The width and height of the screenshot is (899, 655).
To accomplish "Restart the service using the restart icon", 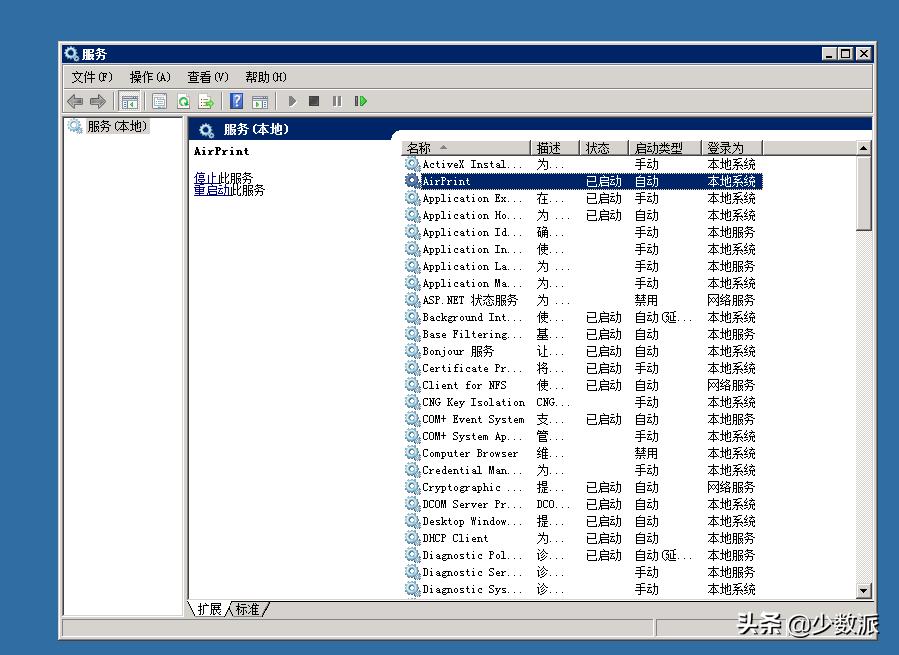I will [x=362, y=100].
